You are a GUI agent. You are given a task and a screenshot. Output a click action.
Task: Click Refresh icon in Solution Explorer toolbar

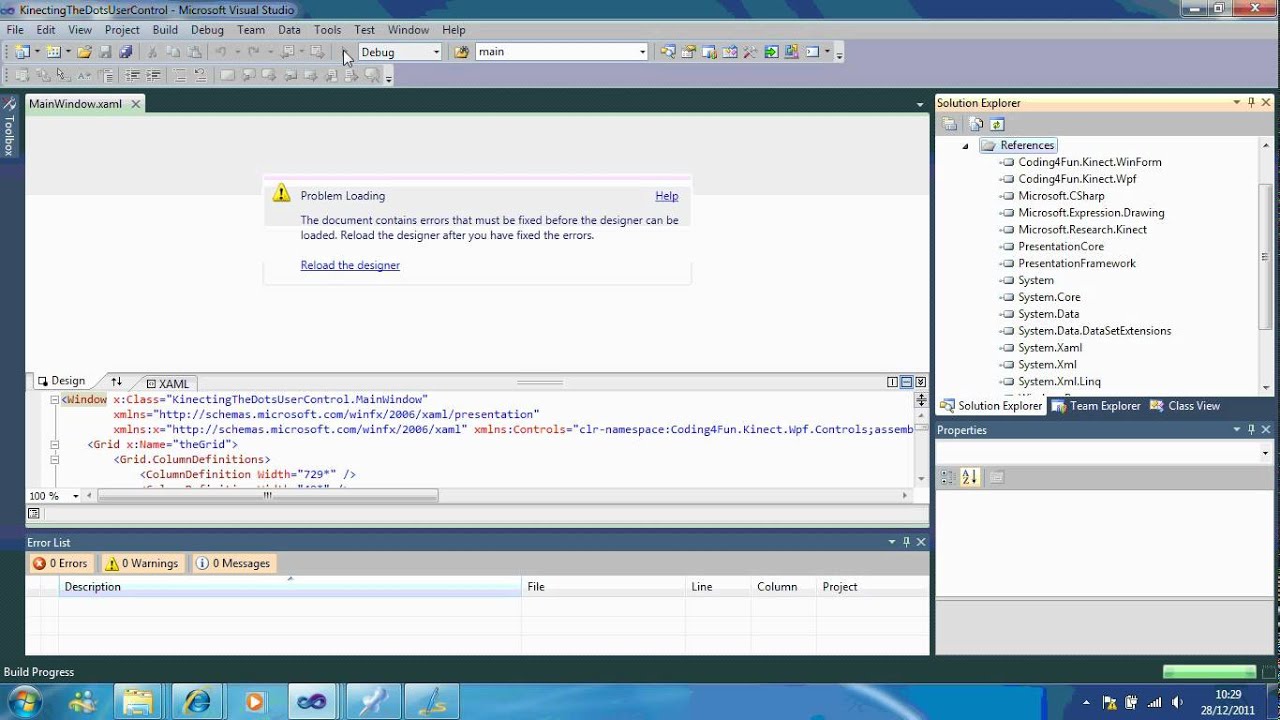pyautogui.click(x=997, y=125)
